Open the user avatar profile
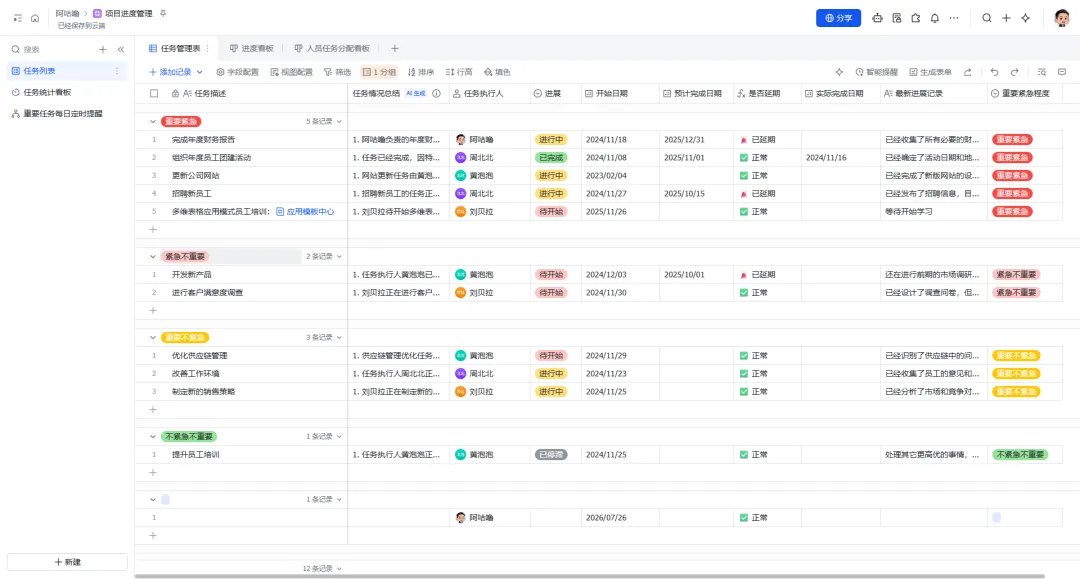 [x=1061, y=18]
